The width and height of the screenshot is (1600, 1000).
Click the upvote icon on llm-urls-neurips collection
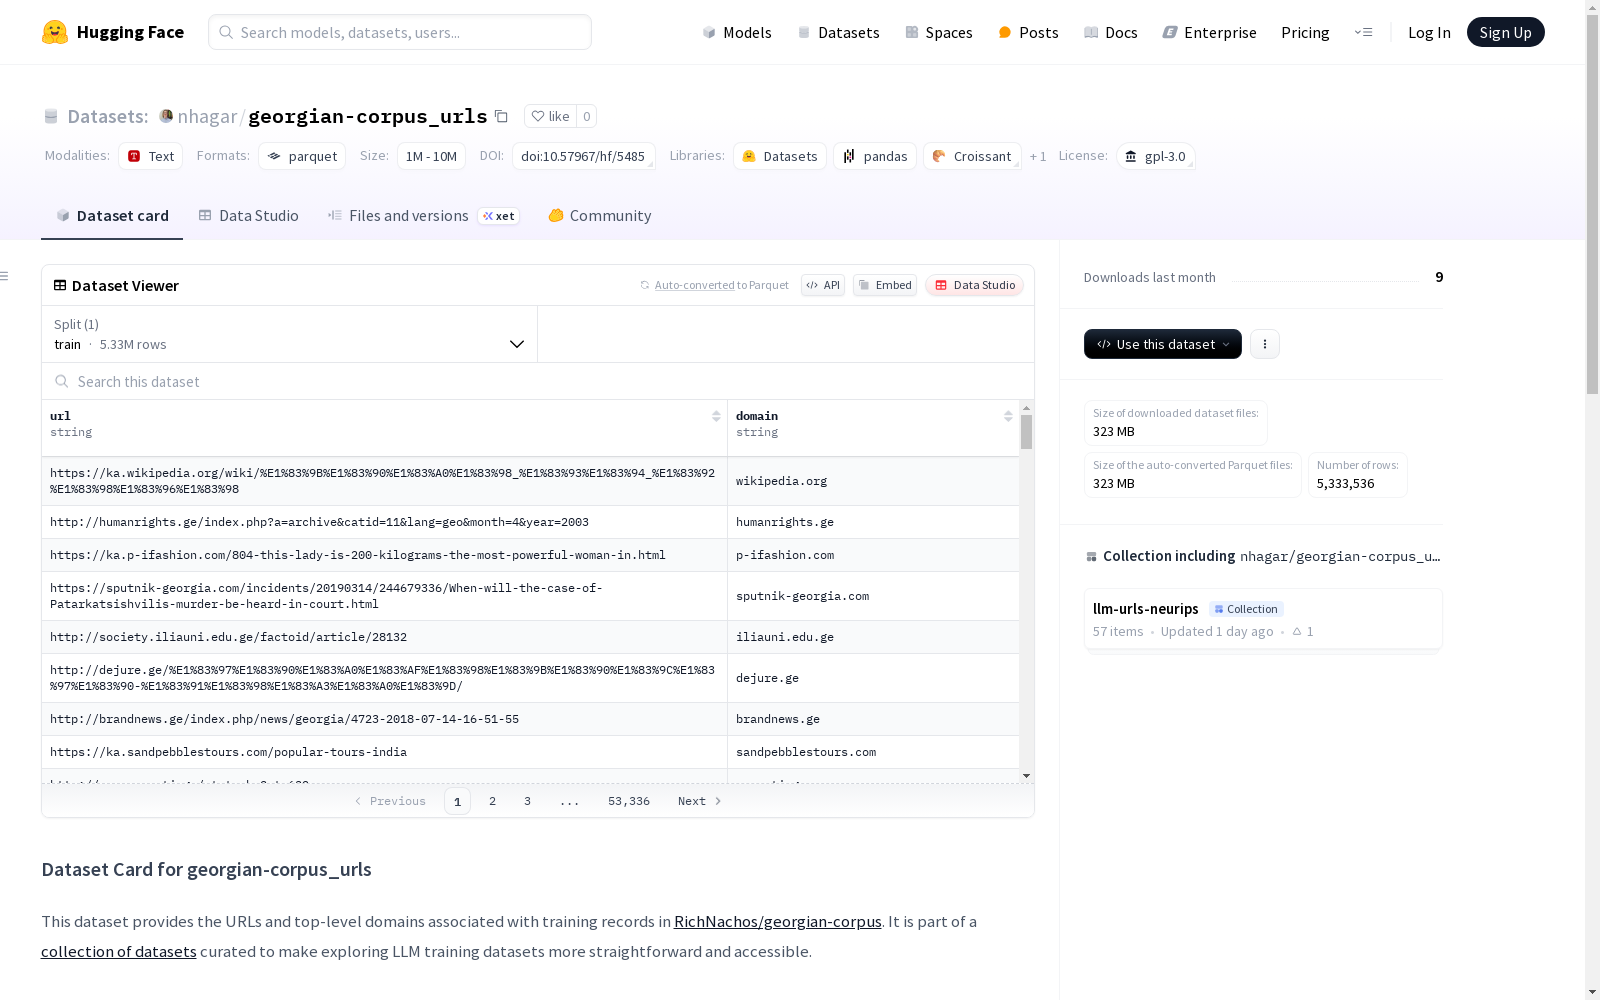coord(1297,631)
